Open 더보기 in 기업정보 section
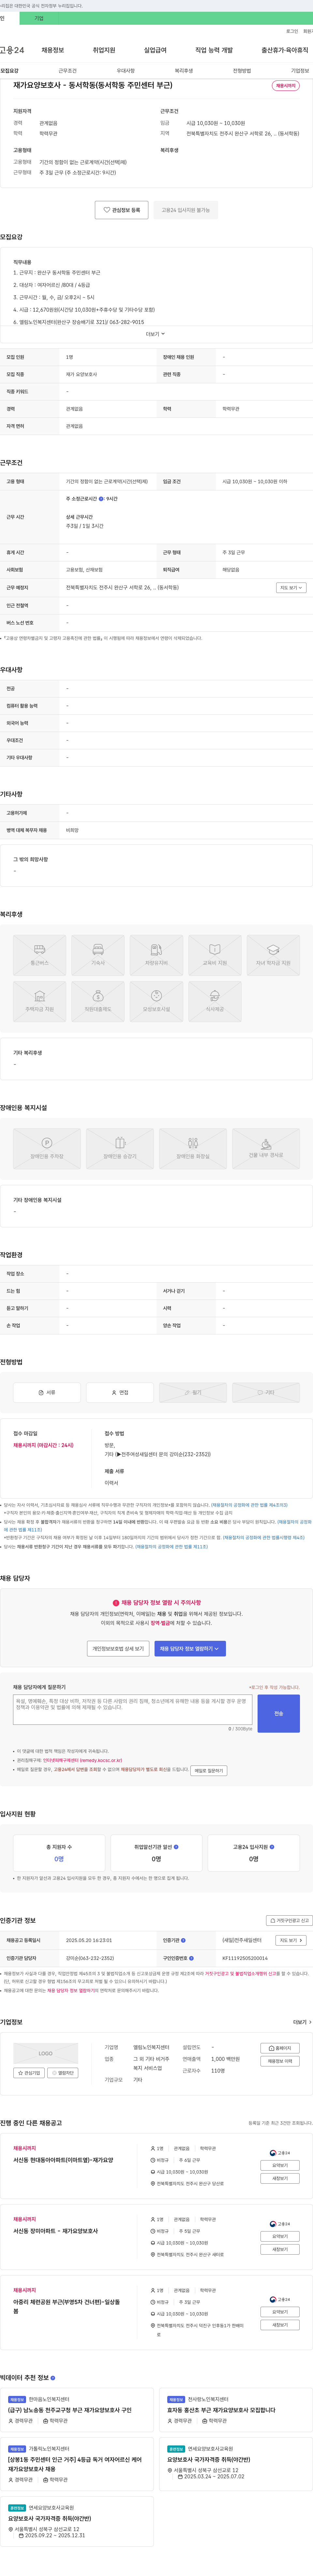 coord(302,2022)
